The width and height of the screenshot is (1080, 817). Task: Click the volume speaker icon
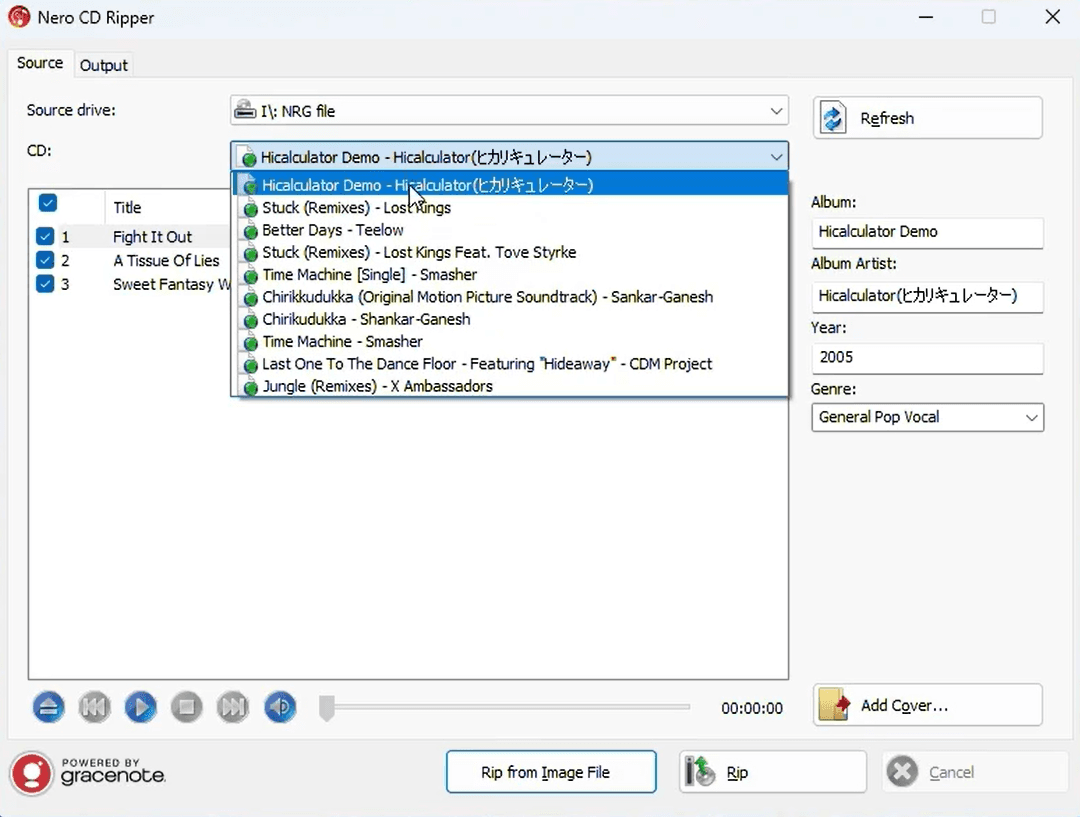click(280, 707)
